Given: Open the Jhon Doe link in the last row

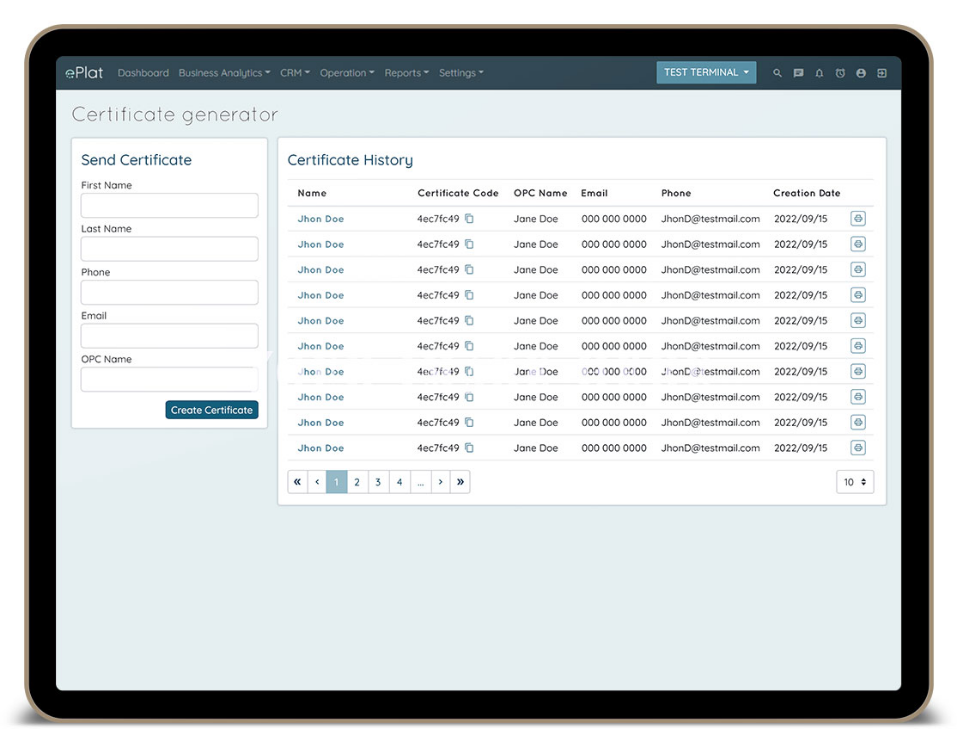Looking at the screenshot, I should point(320,448).
